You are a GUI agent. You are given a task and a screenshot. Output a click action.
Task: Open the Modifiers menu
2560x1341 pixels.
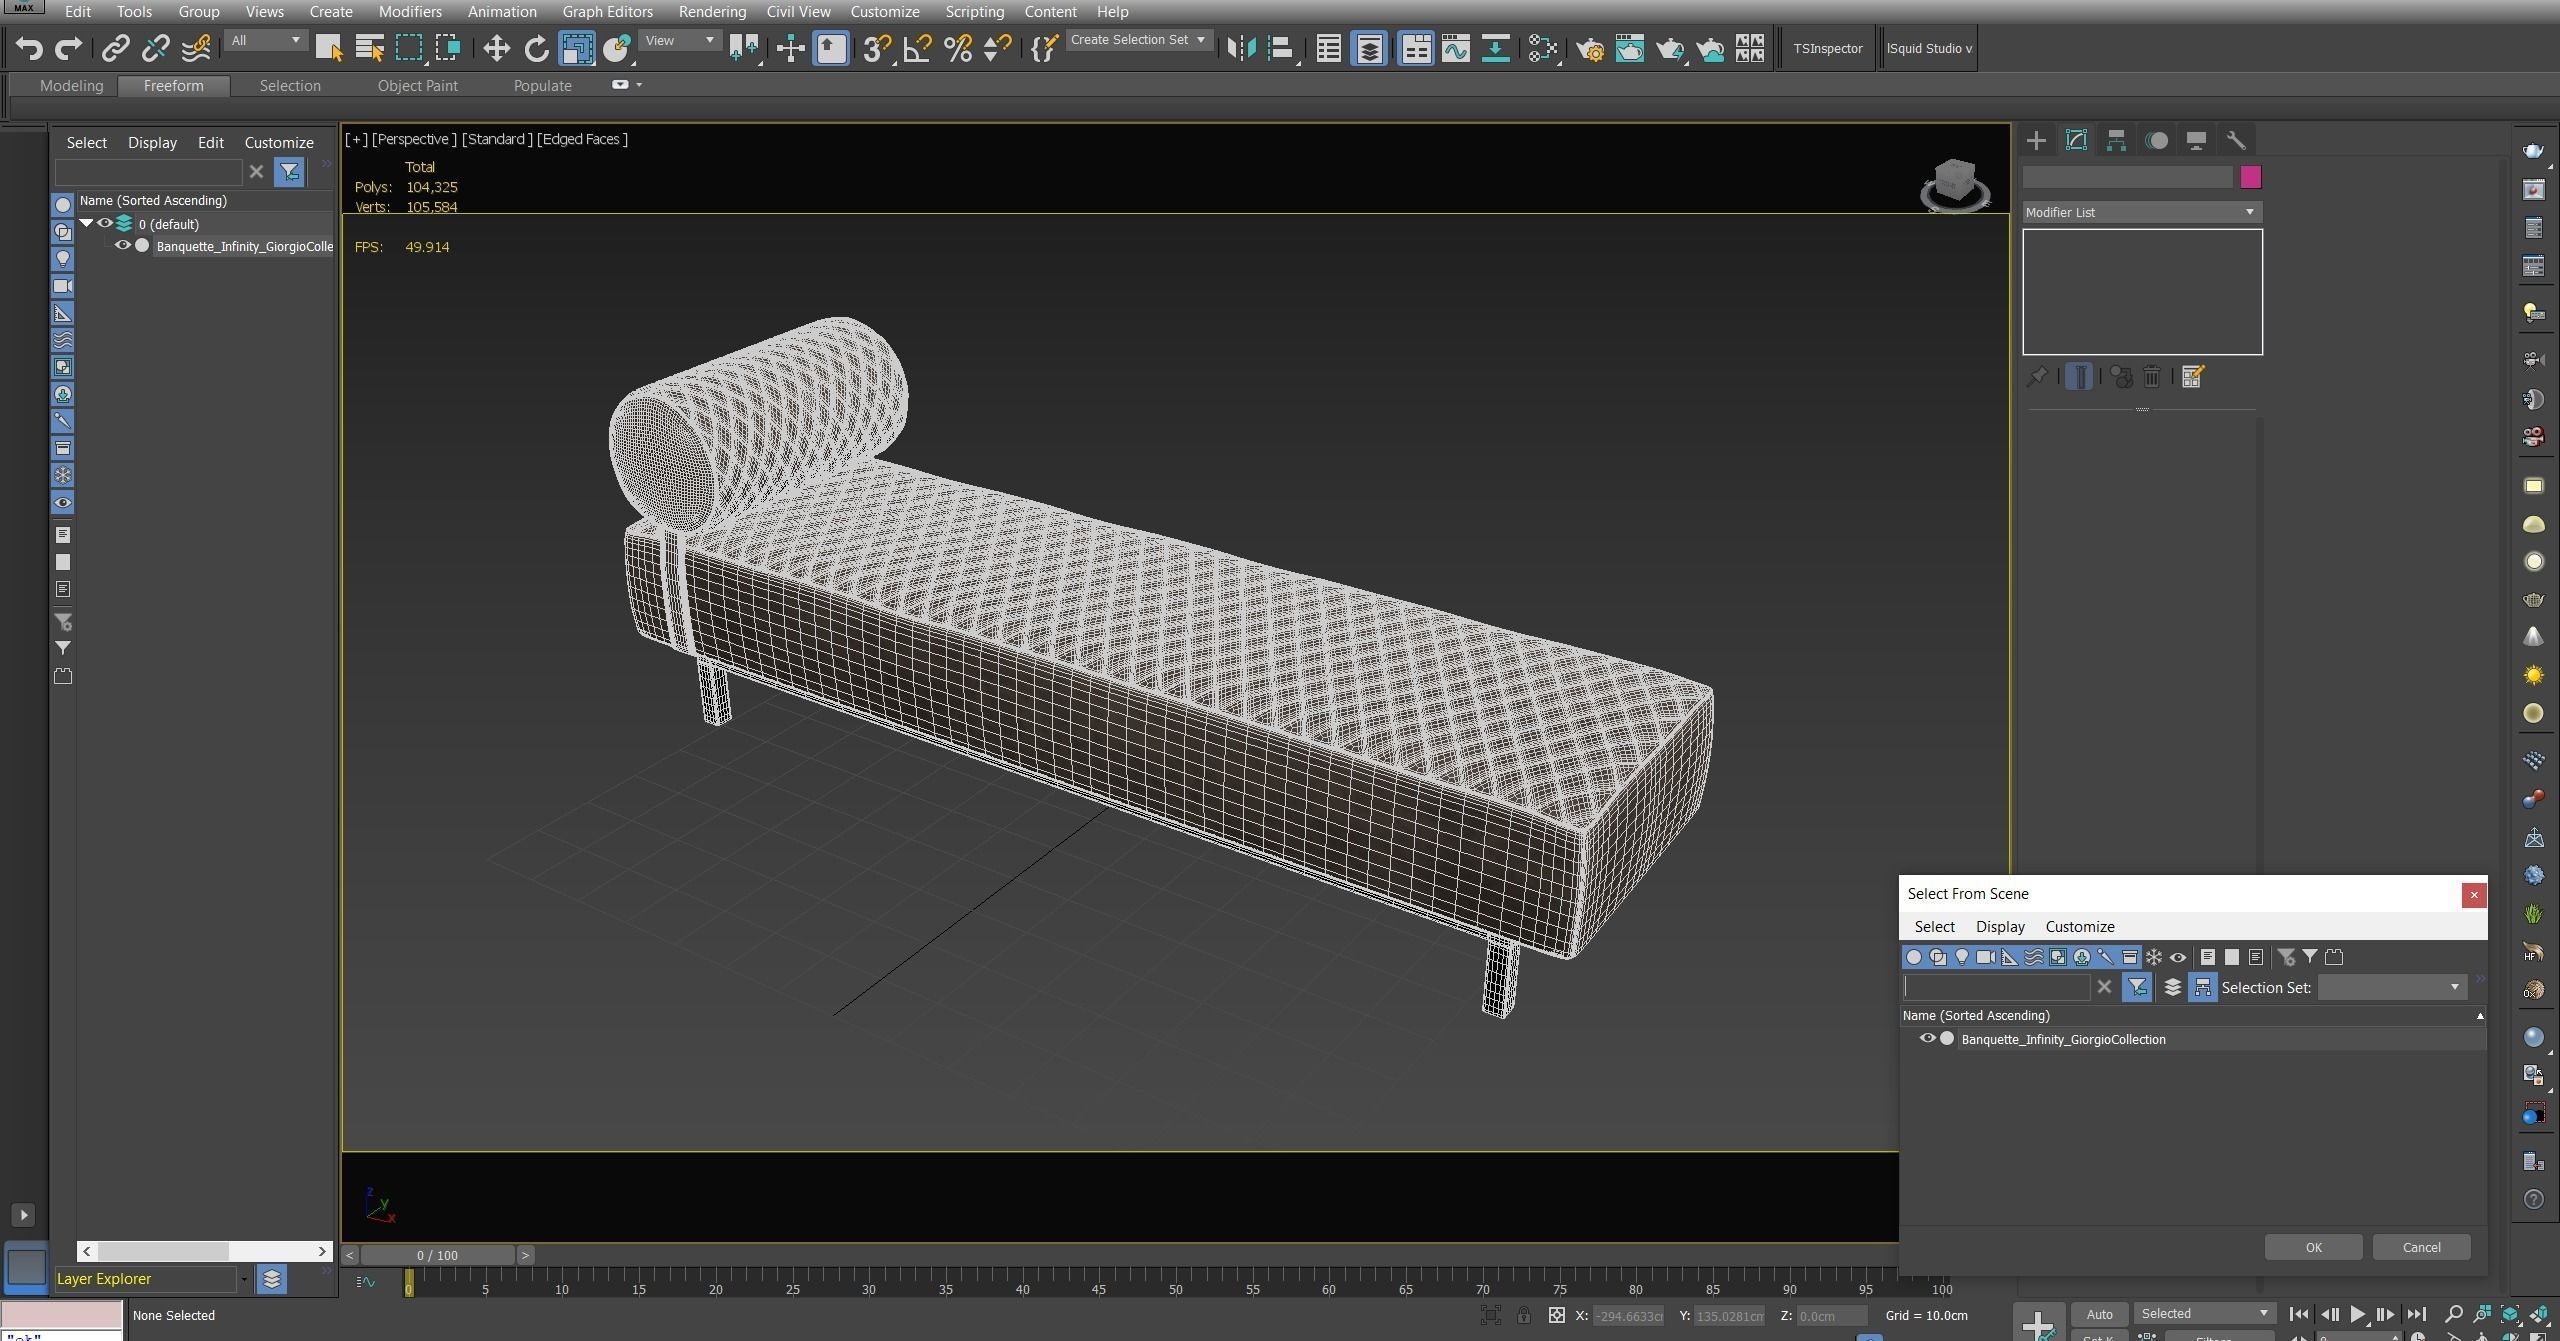click(x=410, y=12)
